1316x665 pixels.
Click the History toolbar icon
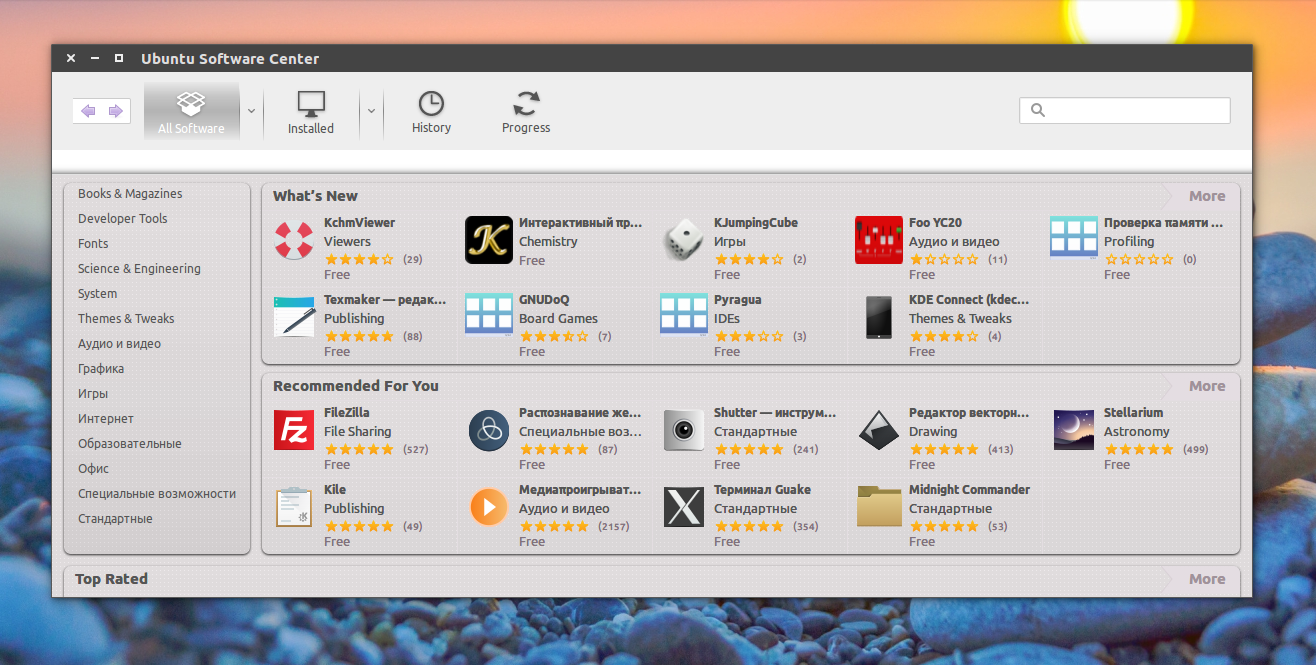click(x=431, y=110)
